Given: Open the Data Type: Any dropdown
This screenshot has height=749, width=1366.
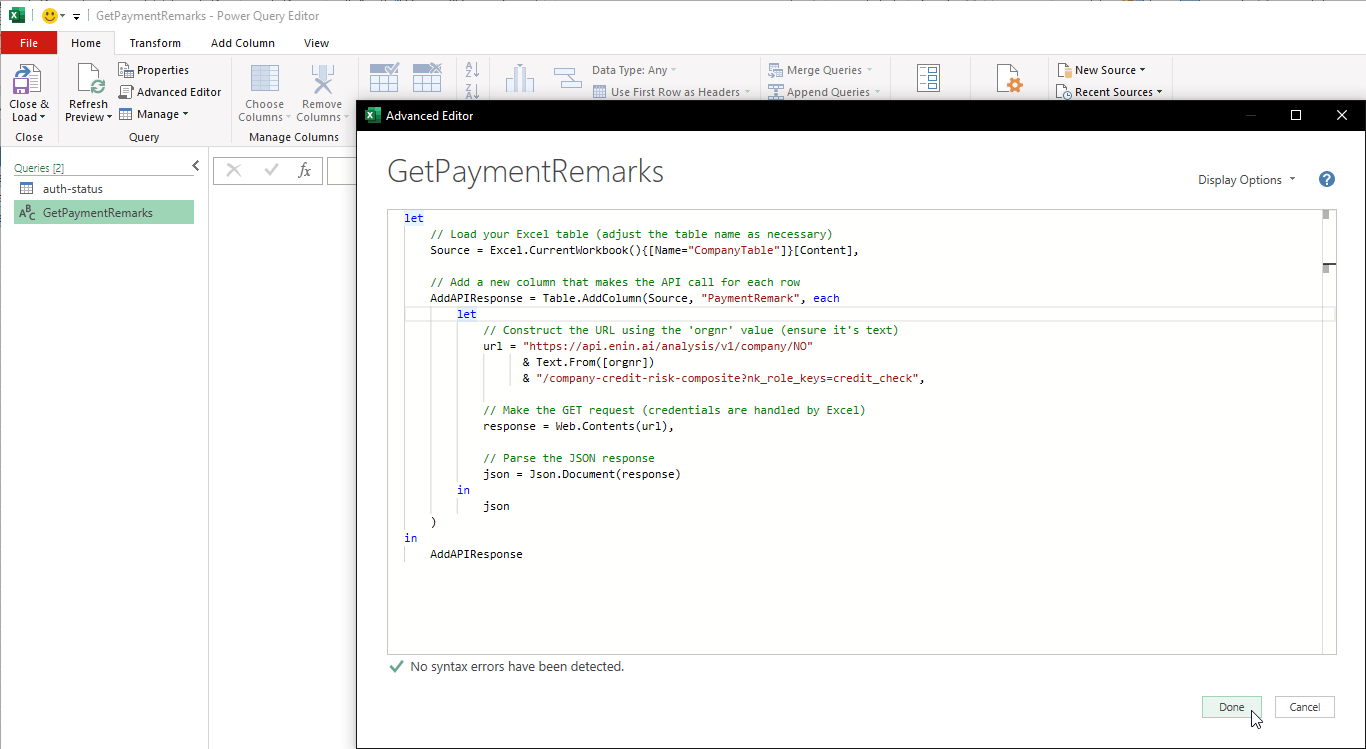Looking at the screenshot, I should point(634,70).
